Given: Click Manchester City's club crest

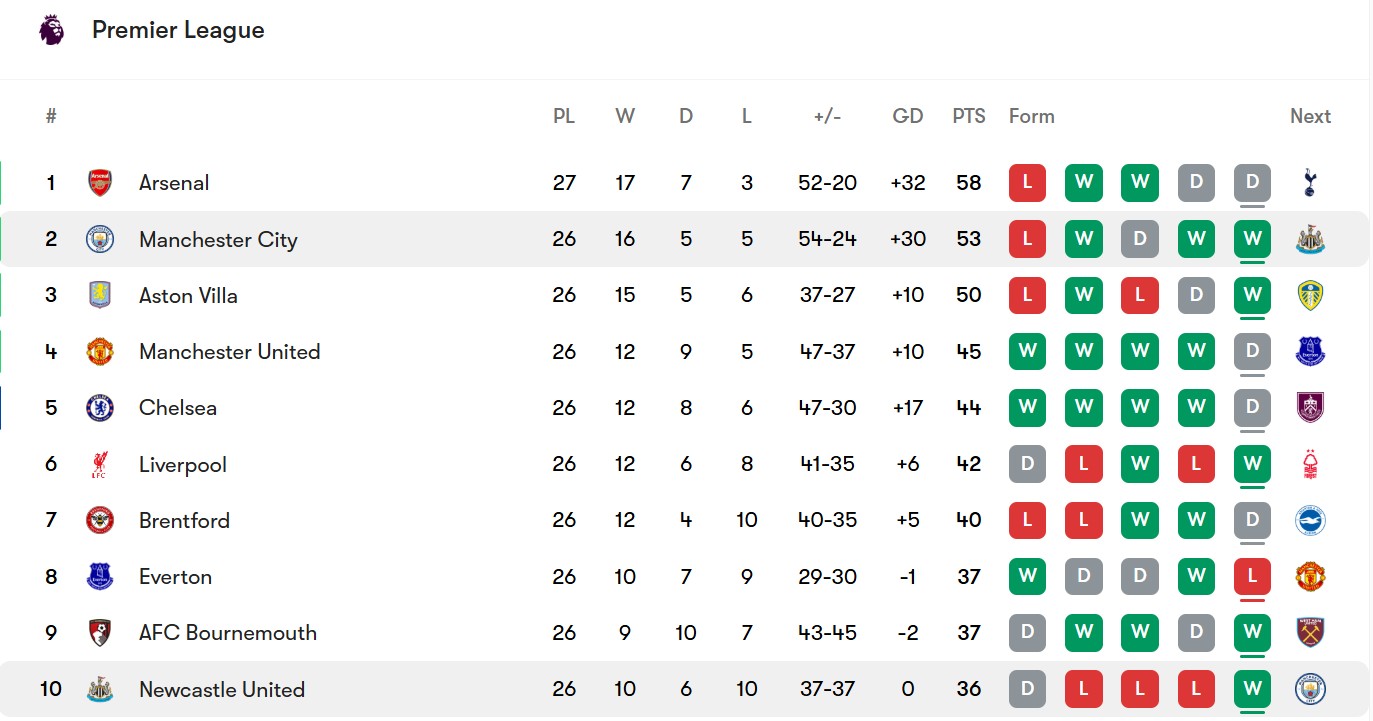Looking at the screenshot, I should point(100,239).
